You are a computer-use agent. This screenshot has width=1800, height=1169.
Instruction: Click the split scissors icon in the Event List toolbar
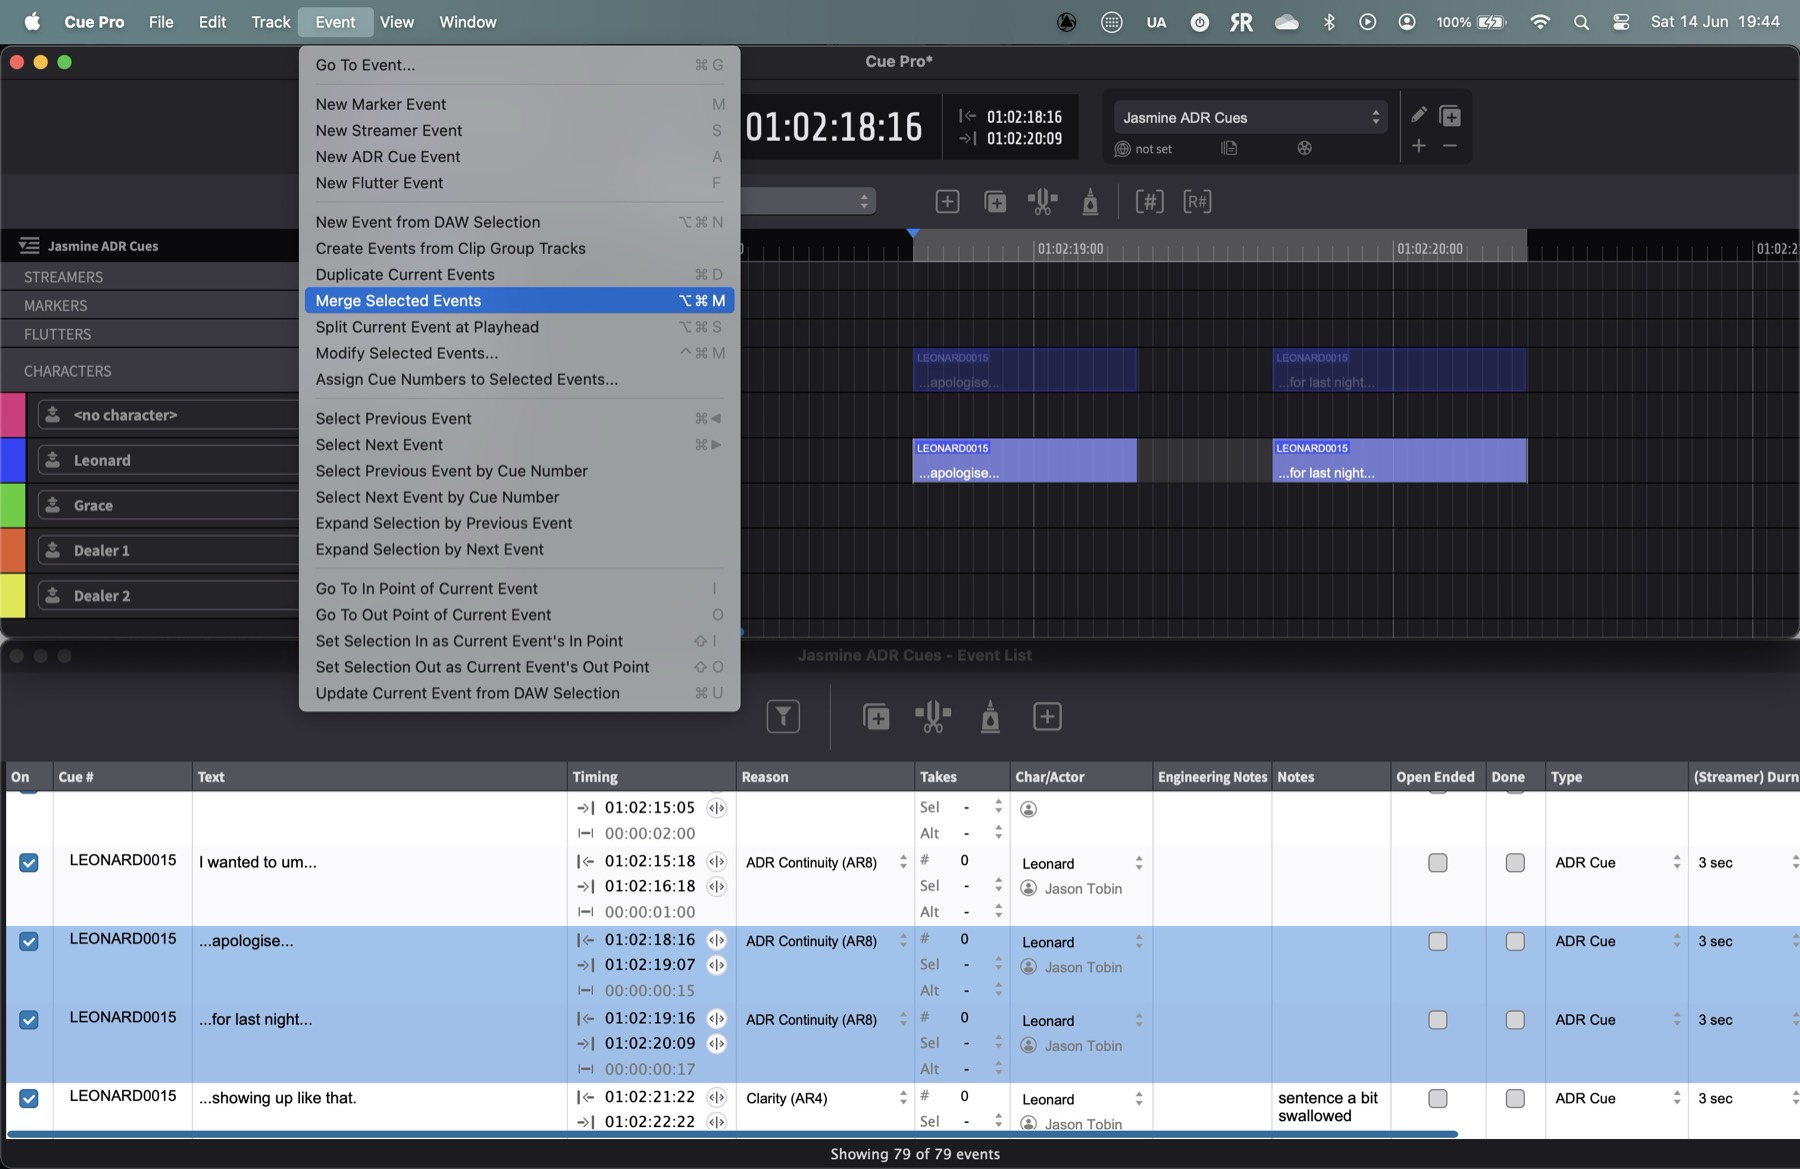[x=933, y=717]
